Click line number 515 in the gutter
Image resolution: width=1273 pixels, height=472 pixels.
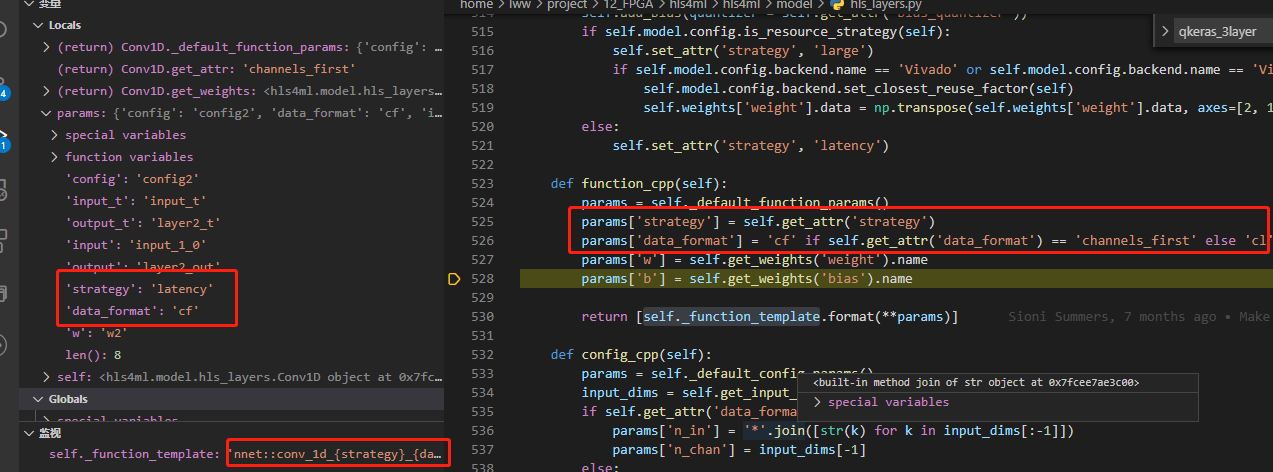coord(482,31)
